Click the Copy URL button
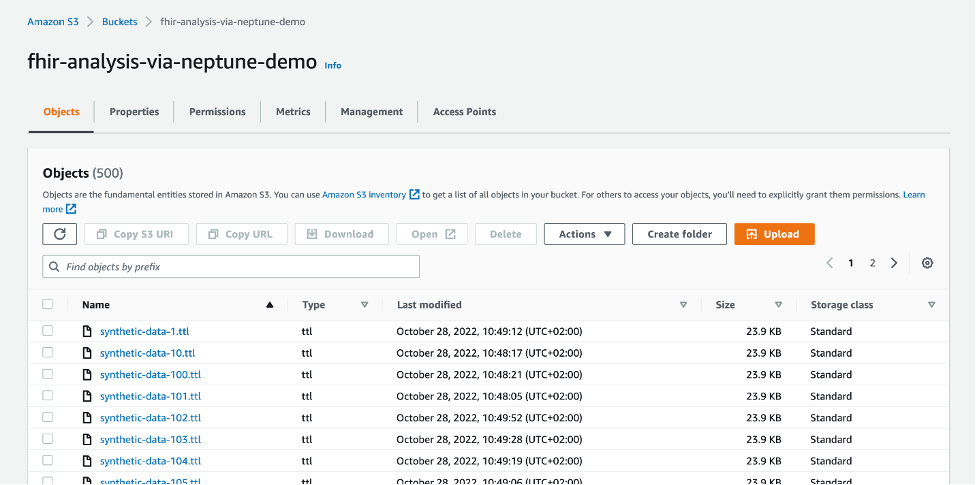977x485 pixels. click(242, 234)
